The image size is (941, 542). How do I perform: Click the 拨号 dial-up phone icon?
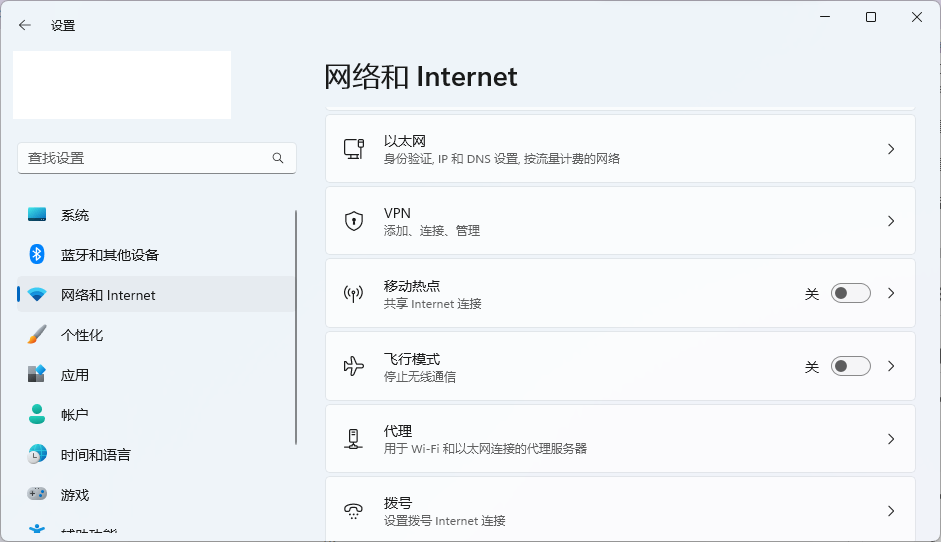[x=353, y=511]
